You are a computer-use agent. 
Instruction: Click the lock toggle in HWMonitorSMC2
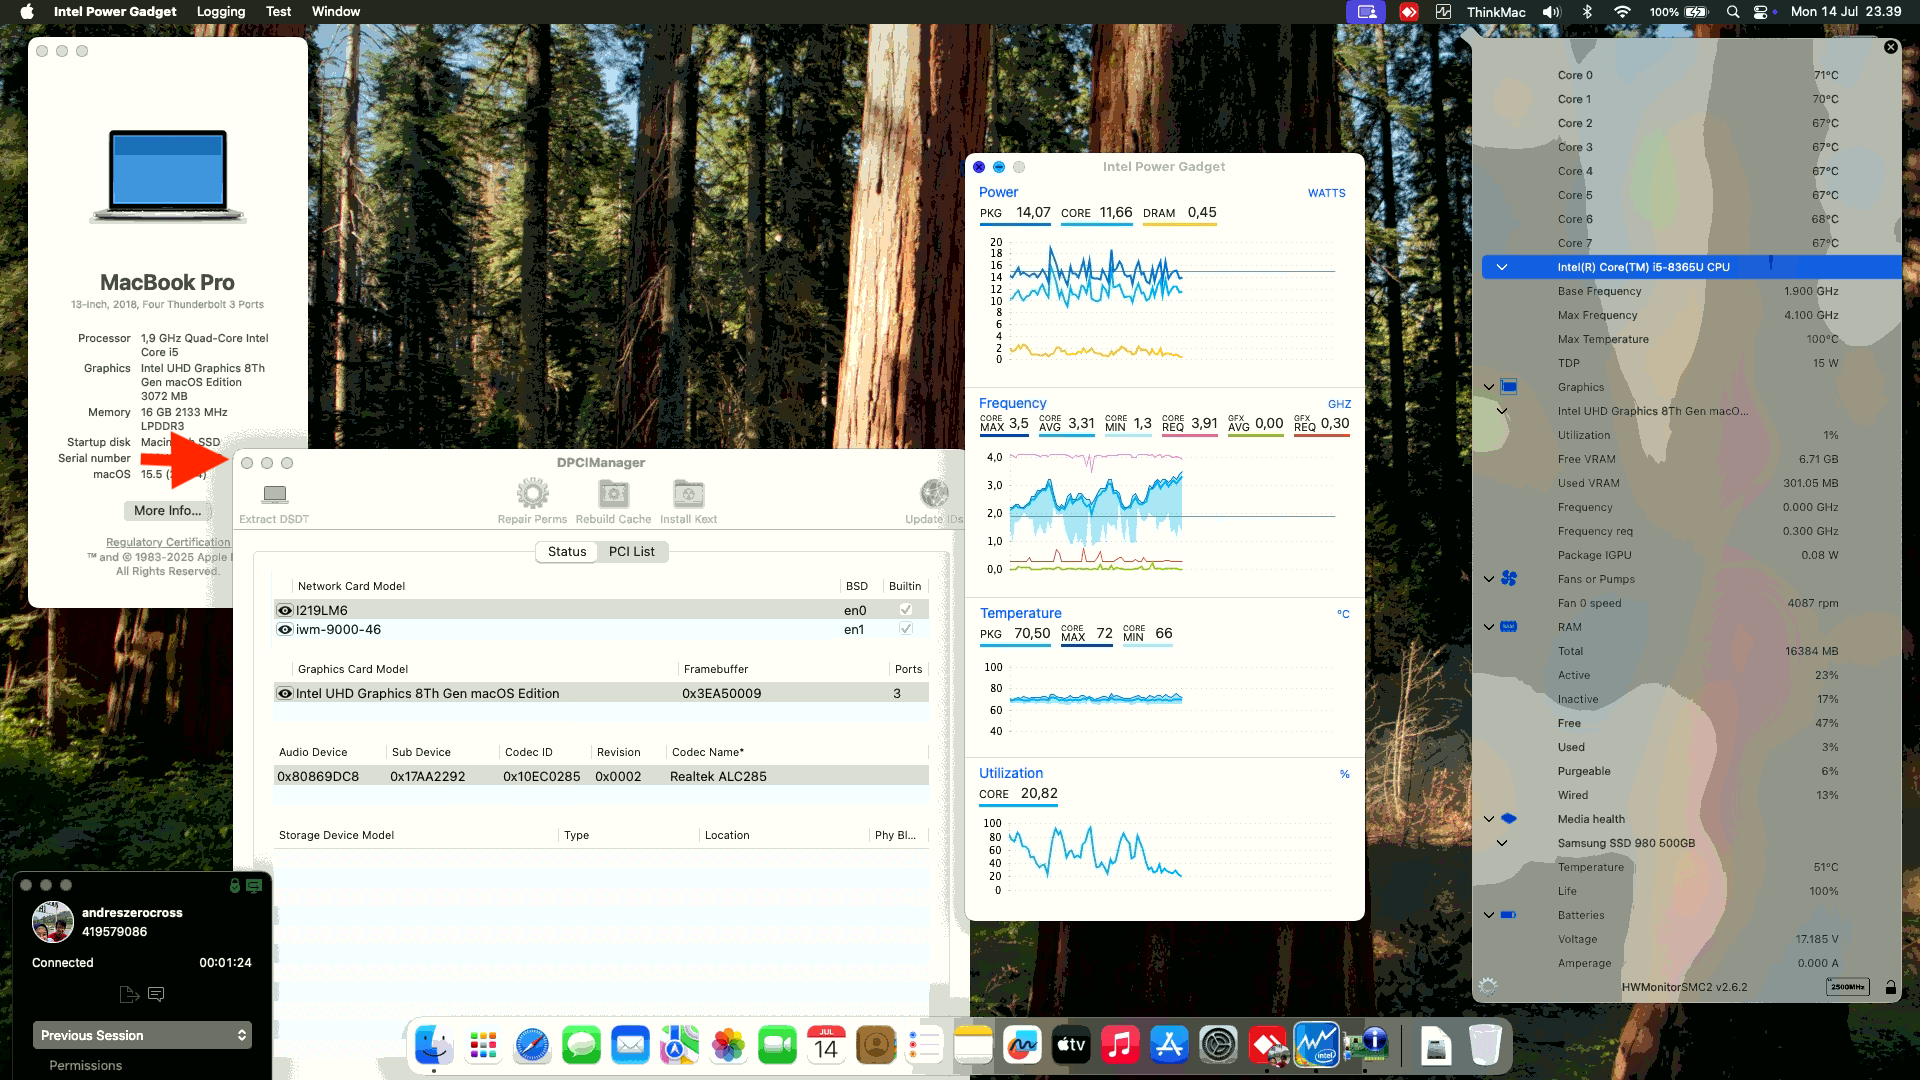1890,987
